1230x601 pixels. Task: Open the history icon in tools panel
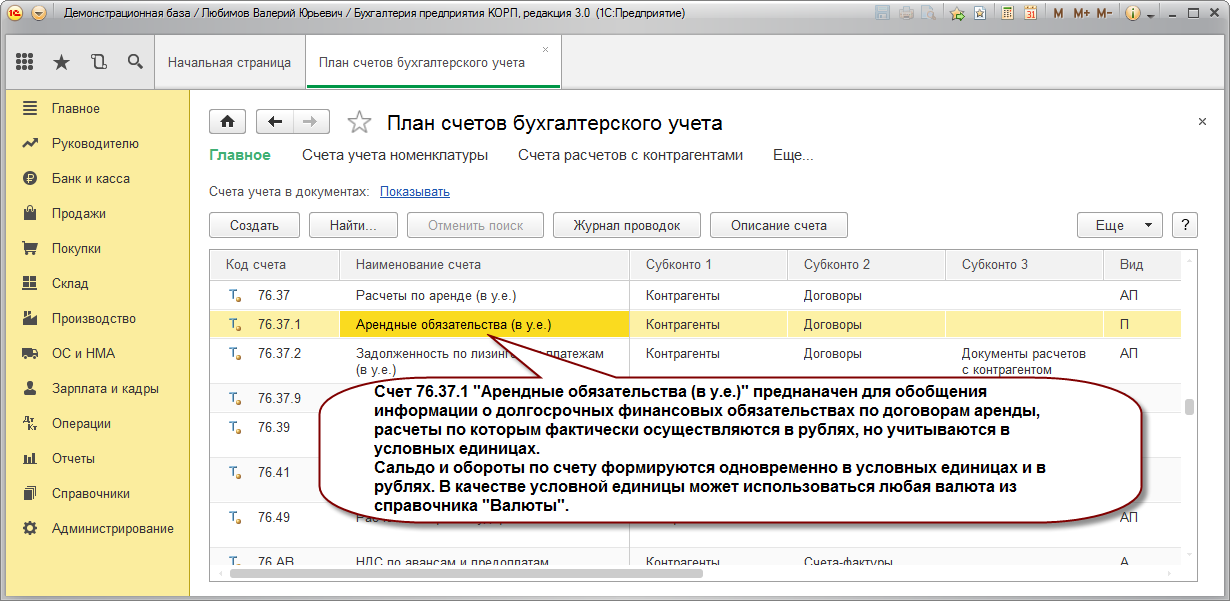(x=98, y=62)
